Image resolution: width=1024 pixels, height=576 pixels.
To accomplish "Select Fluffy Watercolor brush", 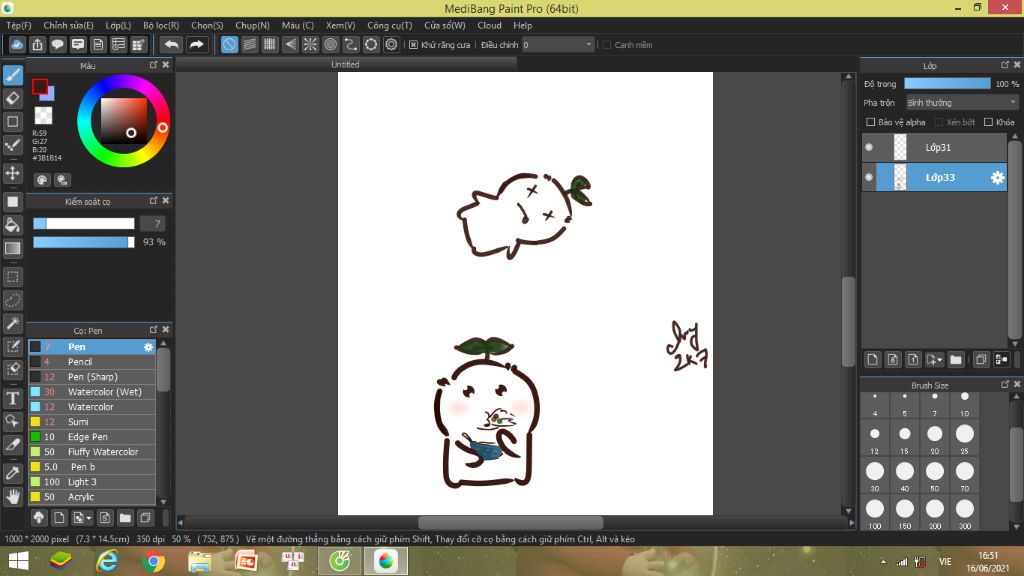I will (92, 452).
